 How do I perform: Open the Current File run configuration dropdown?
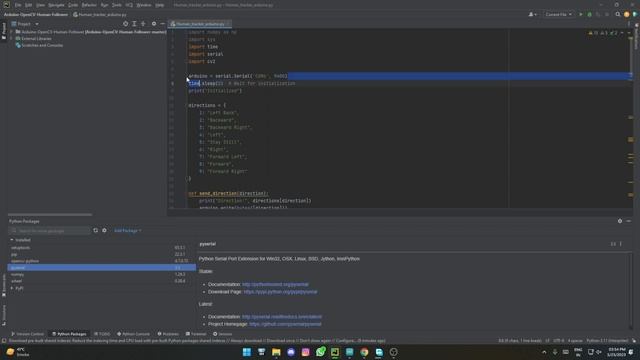558,14
